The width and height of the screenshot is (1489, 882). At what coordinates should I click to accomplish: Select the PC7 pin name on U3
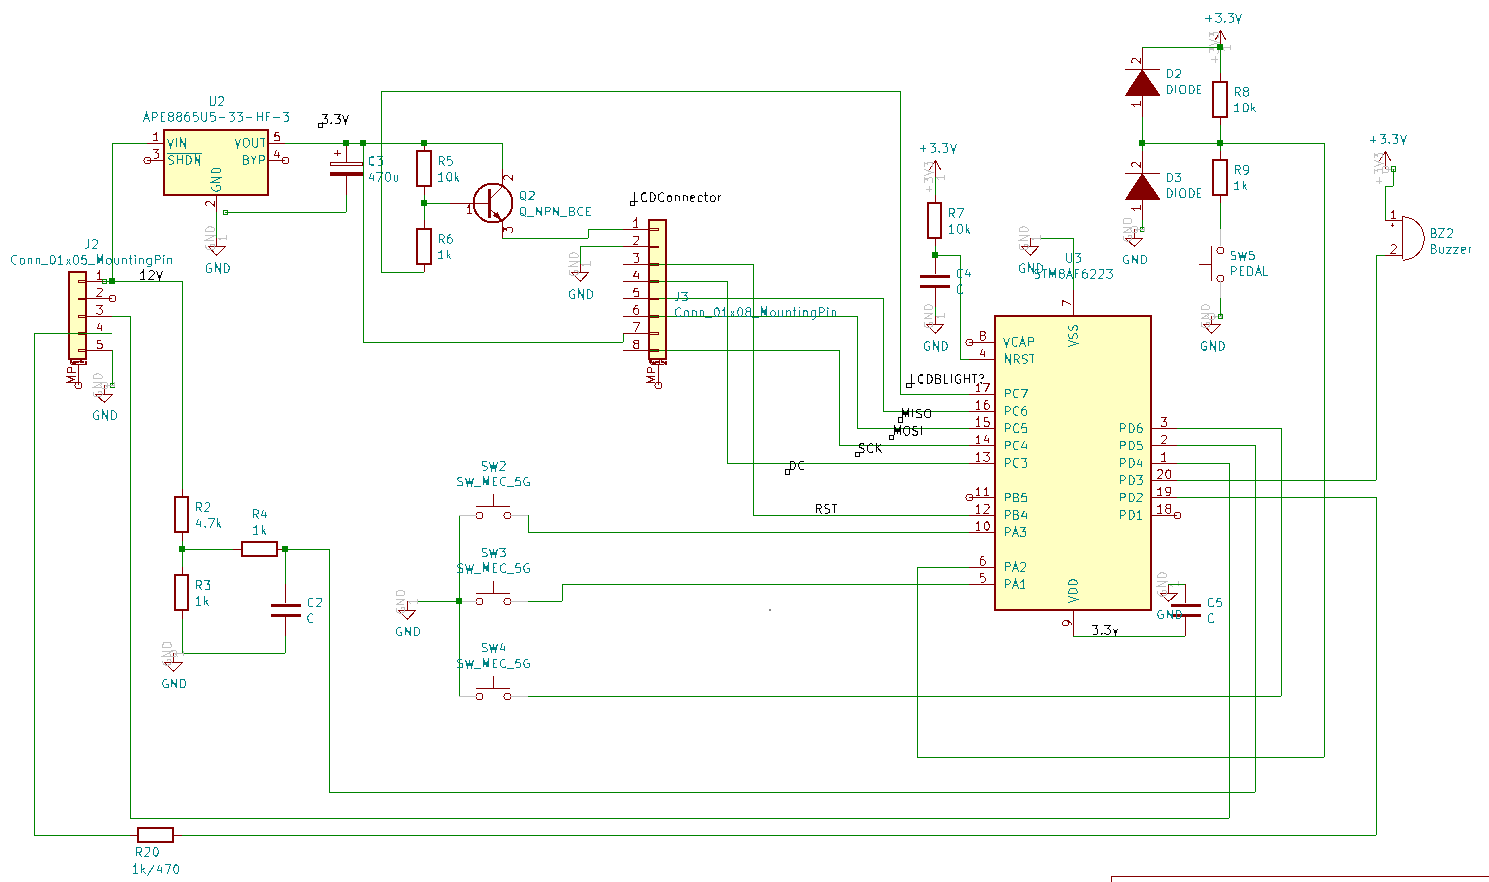tap(1016, 394)
